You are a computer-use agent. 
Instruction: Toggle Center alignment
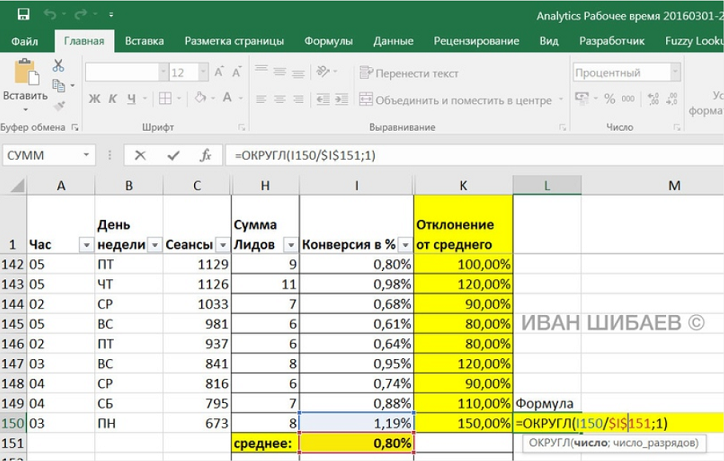[279, 99]
